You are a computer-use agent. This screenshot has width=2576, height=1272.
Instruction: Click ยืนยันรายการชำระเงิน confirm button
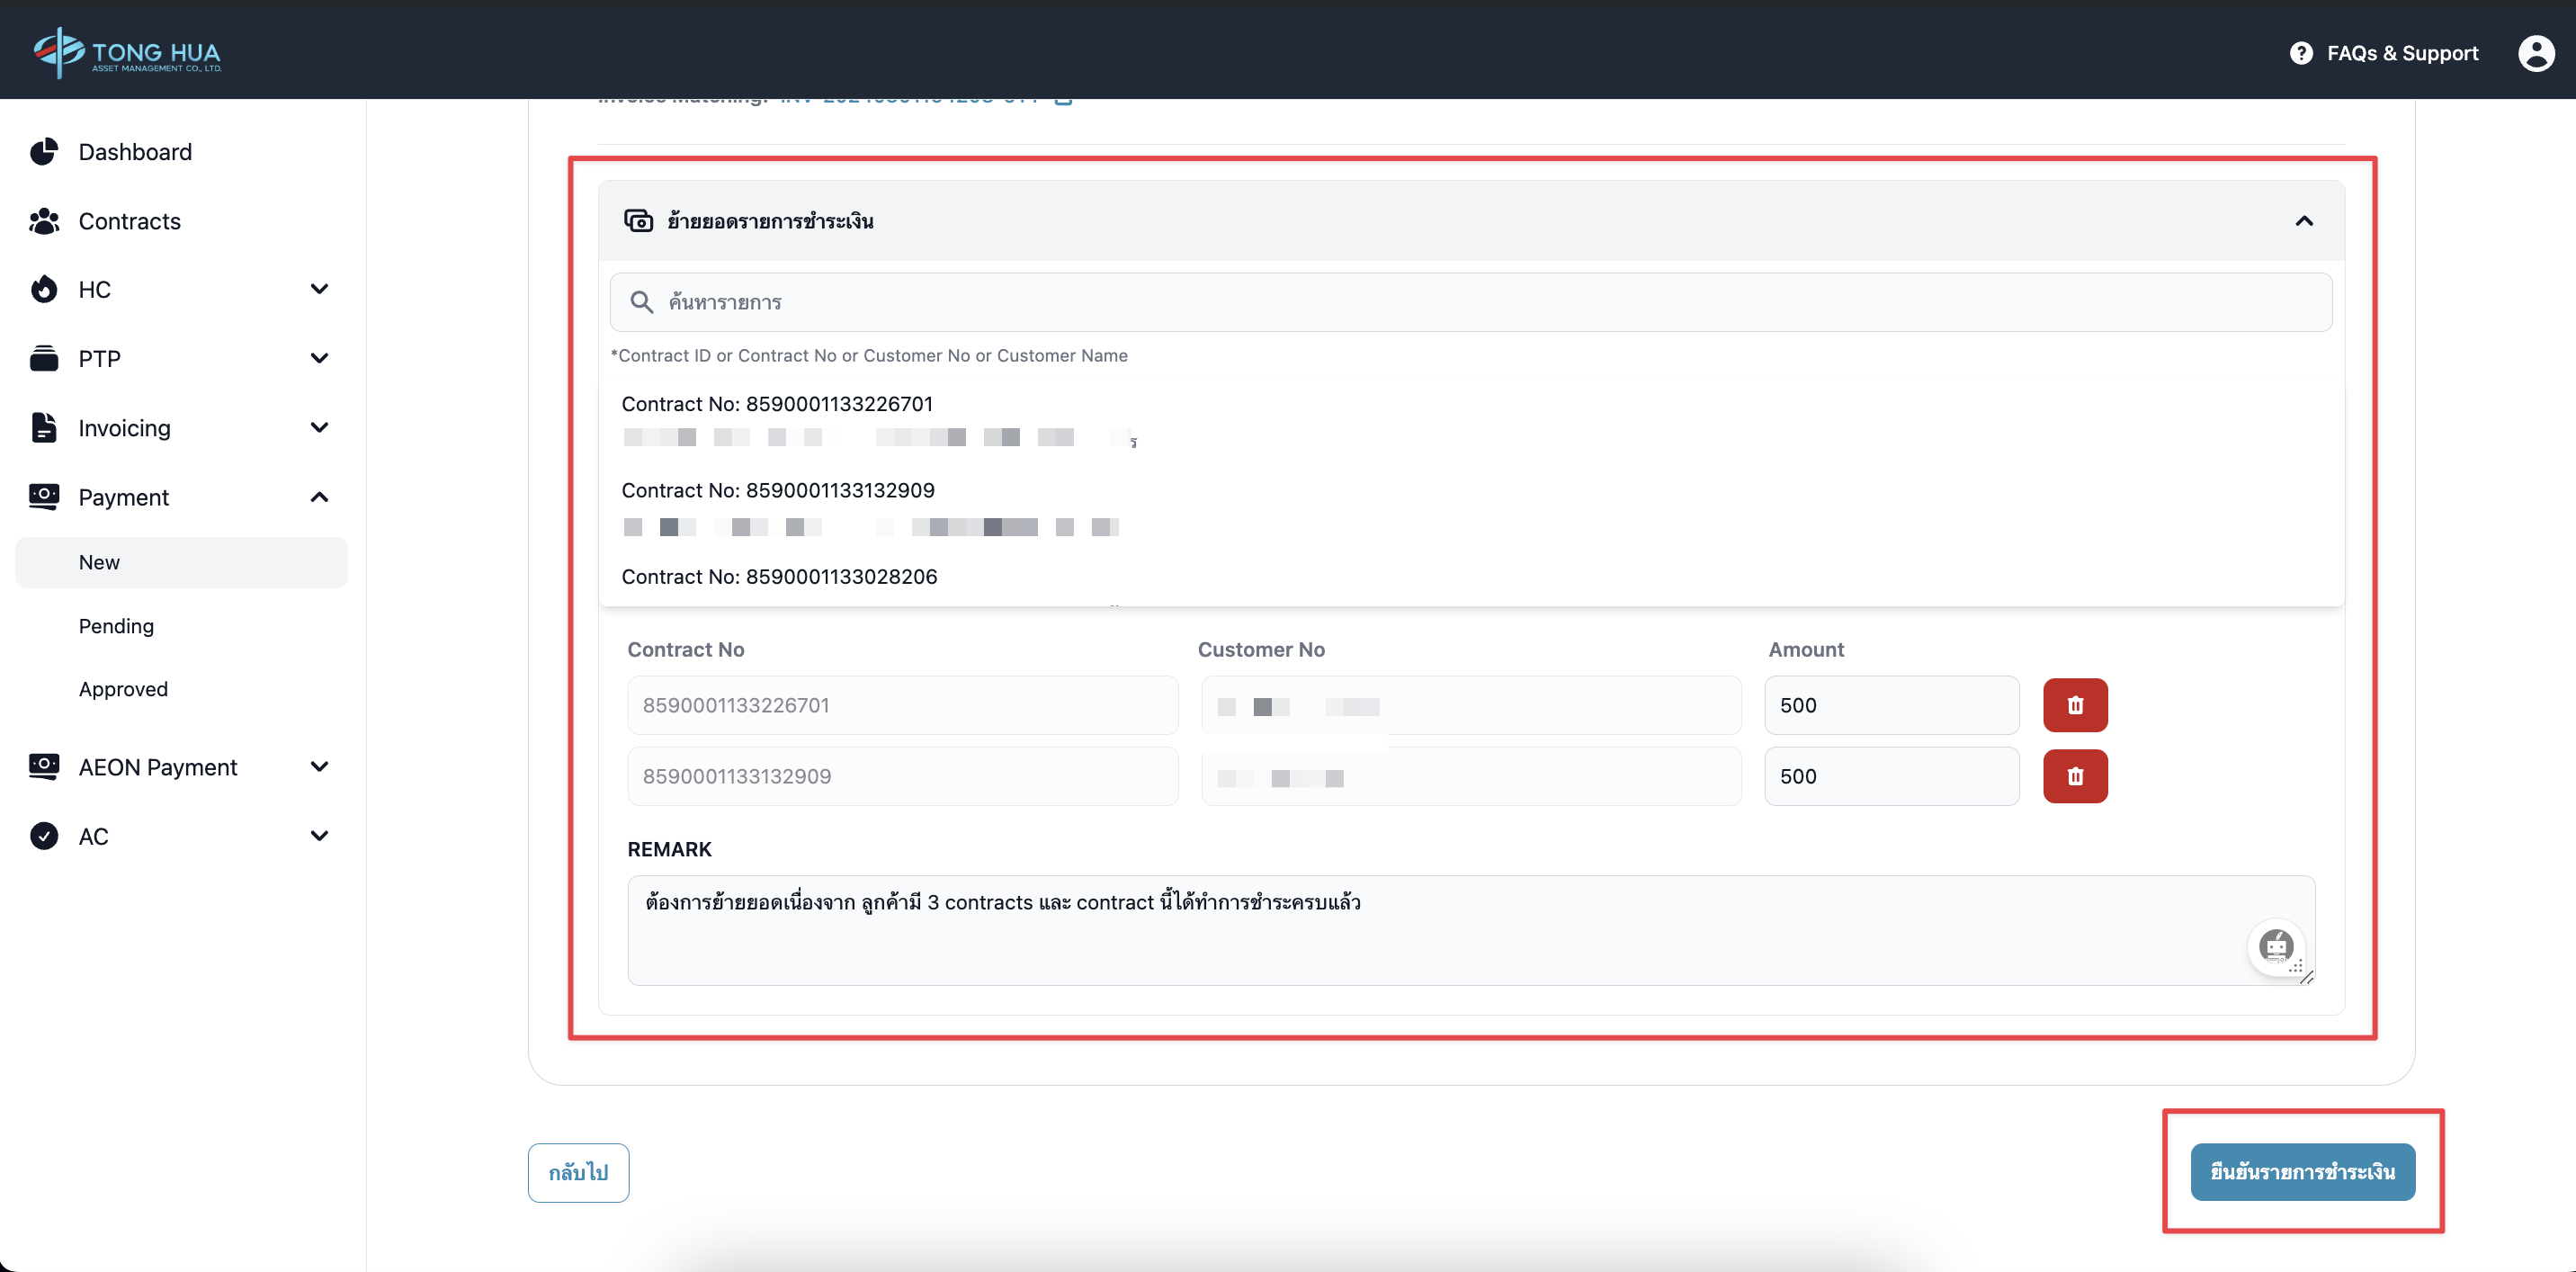[x=2302, y=1172]
